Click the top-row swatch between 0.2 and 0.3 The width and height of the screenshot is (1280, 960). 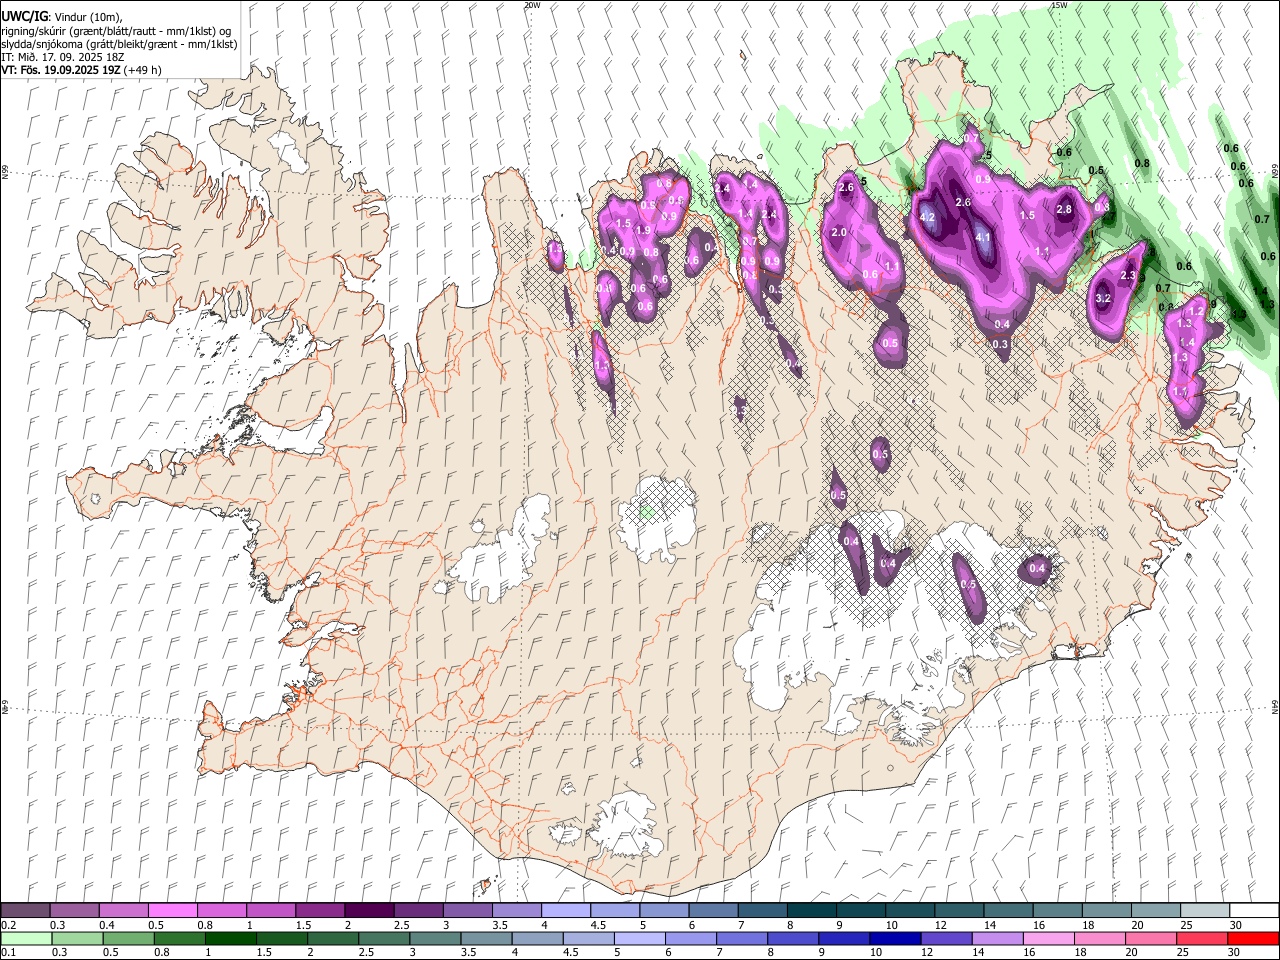[25, 911]
